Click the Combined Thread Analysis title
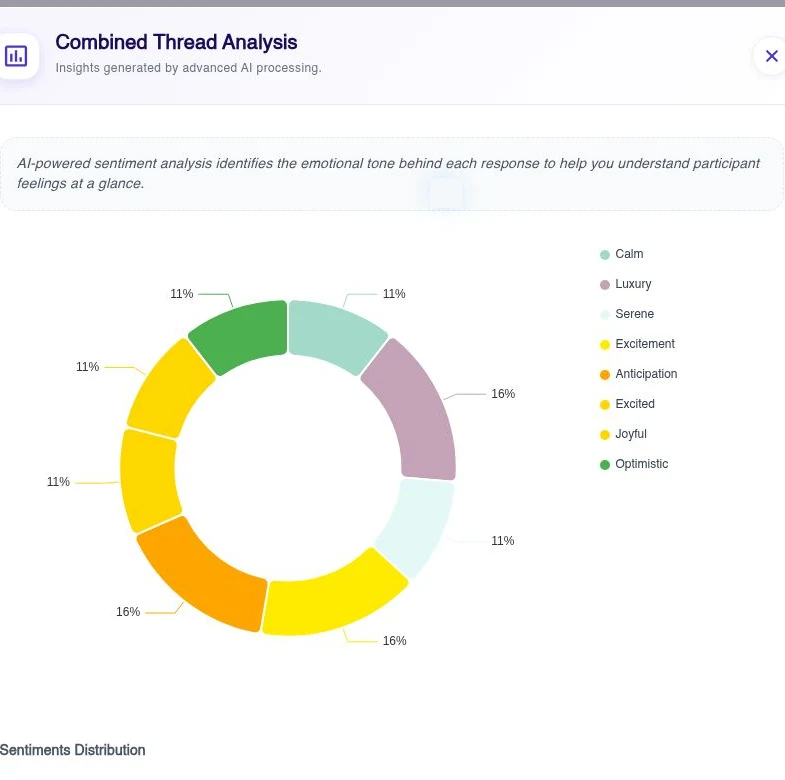 176,42
